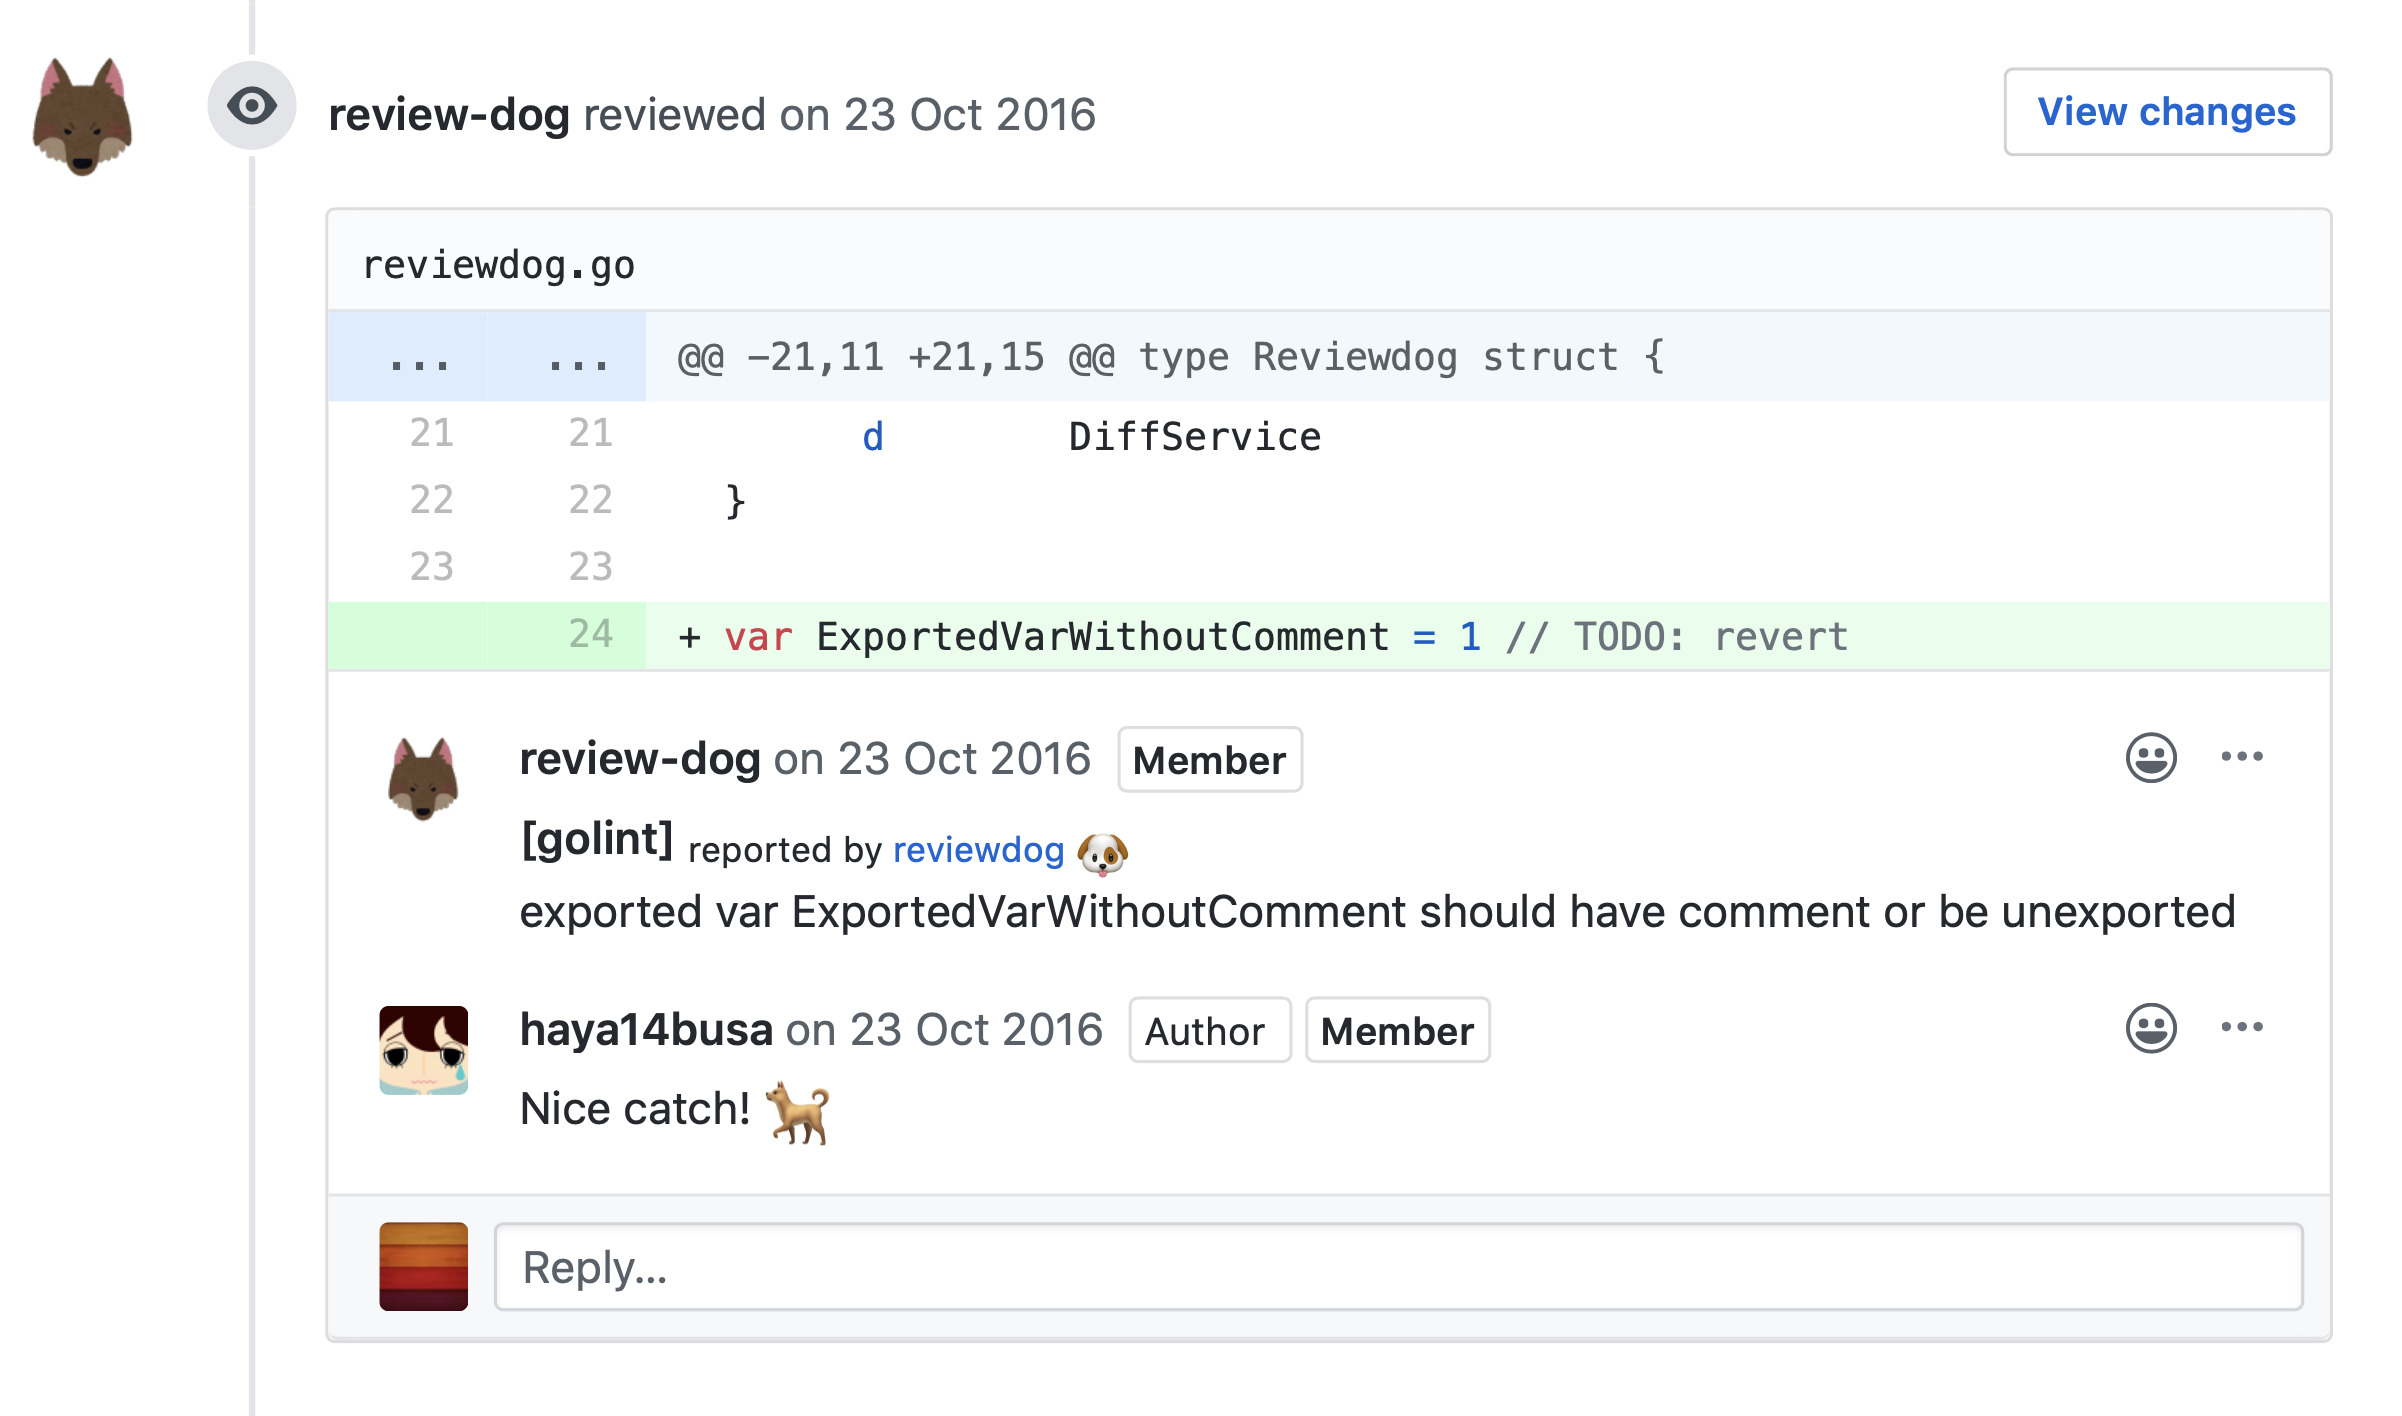Open reviewdog.go file name
2402x1416 pixels.
point(498,265)
